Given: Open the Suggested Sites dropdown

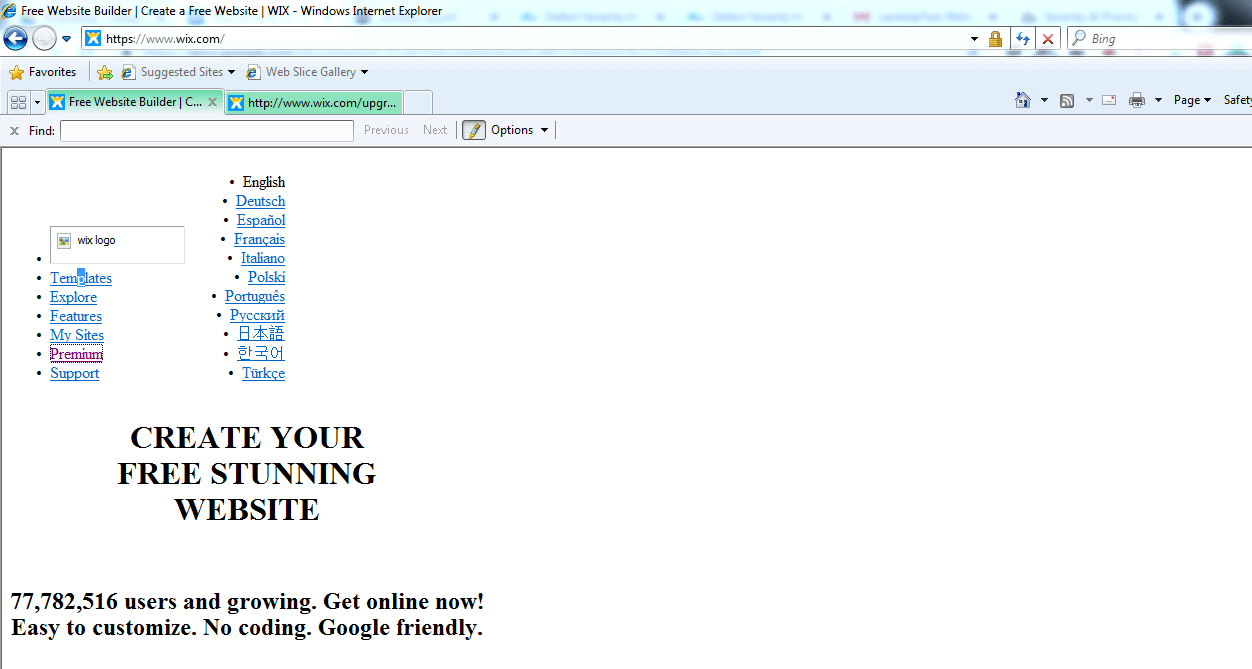Looking at the screenshot, I should click(178, 72).
